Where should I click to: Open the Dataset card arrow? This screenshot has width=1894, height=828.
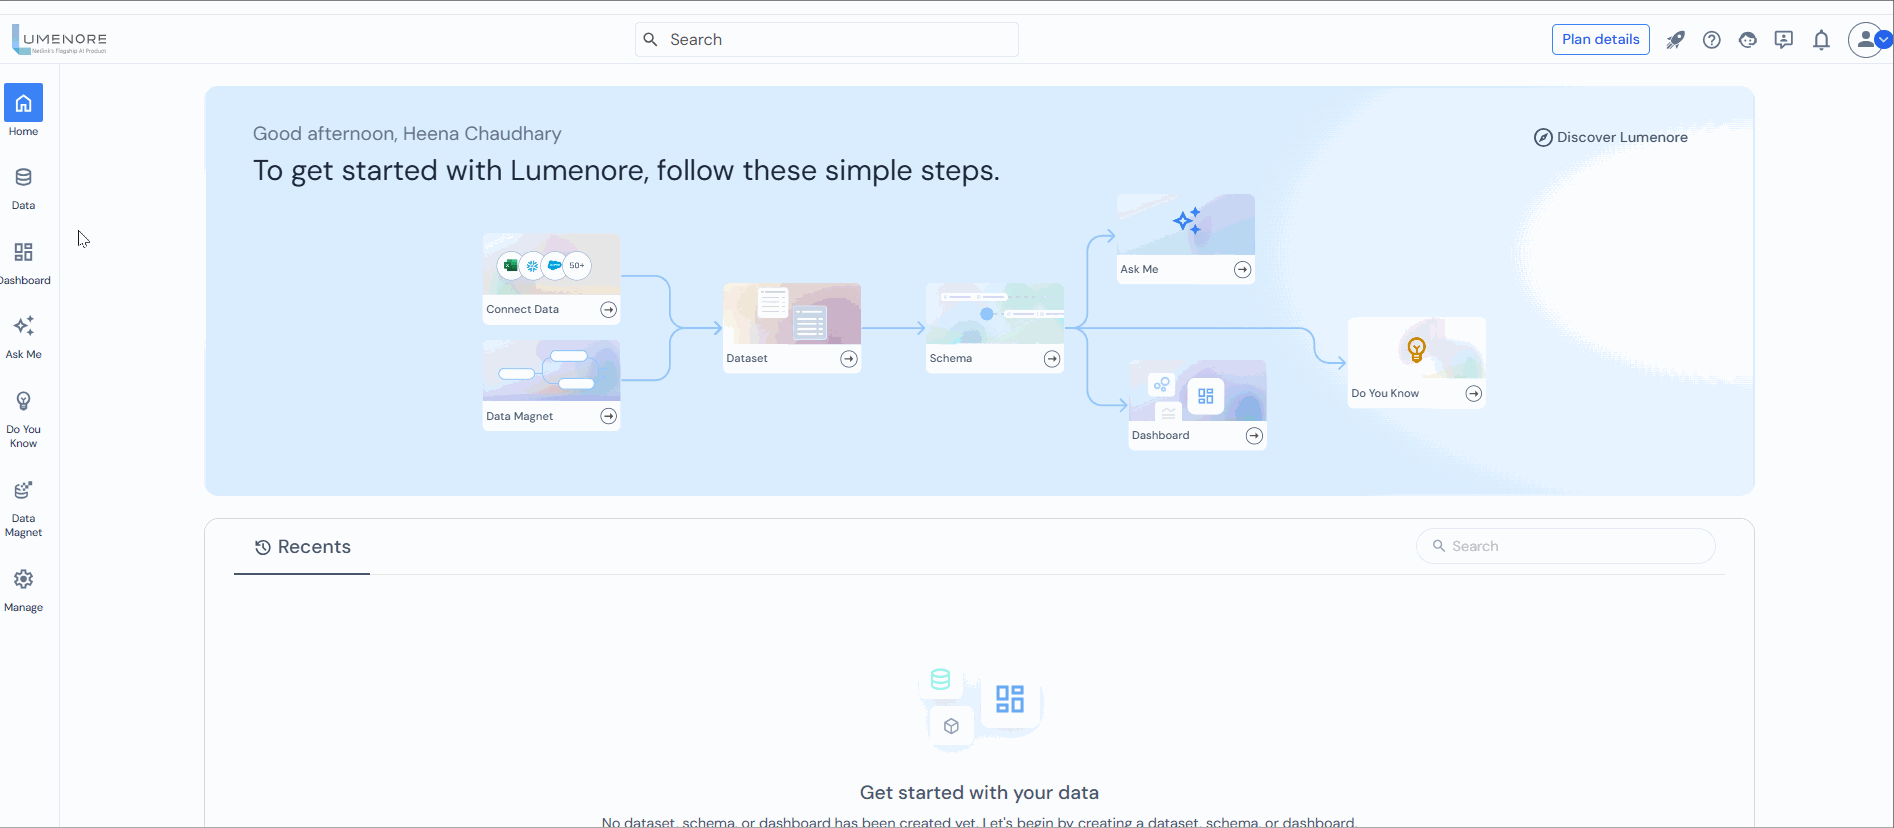(849, 359)
